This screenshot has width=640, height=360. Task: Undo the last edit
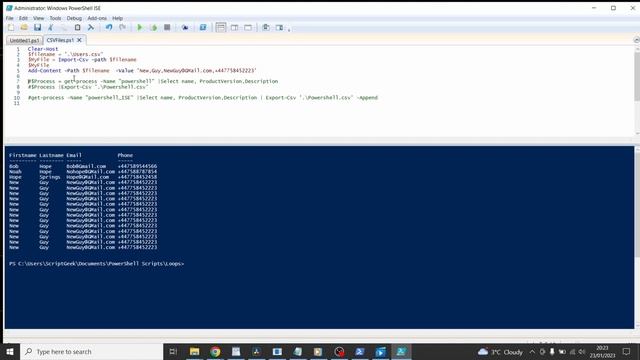coord(109,27)
